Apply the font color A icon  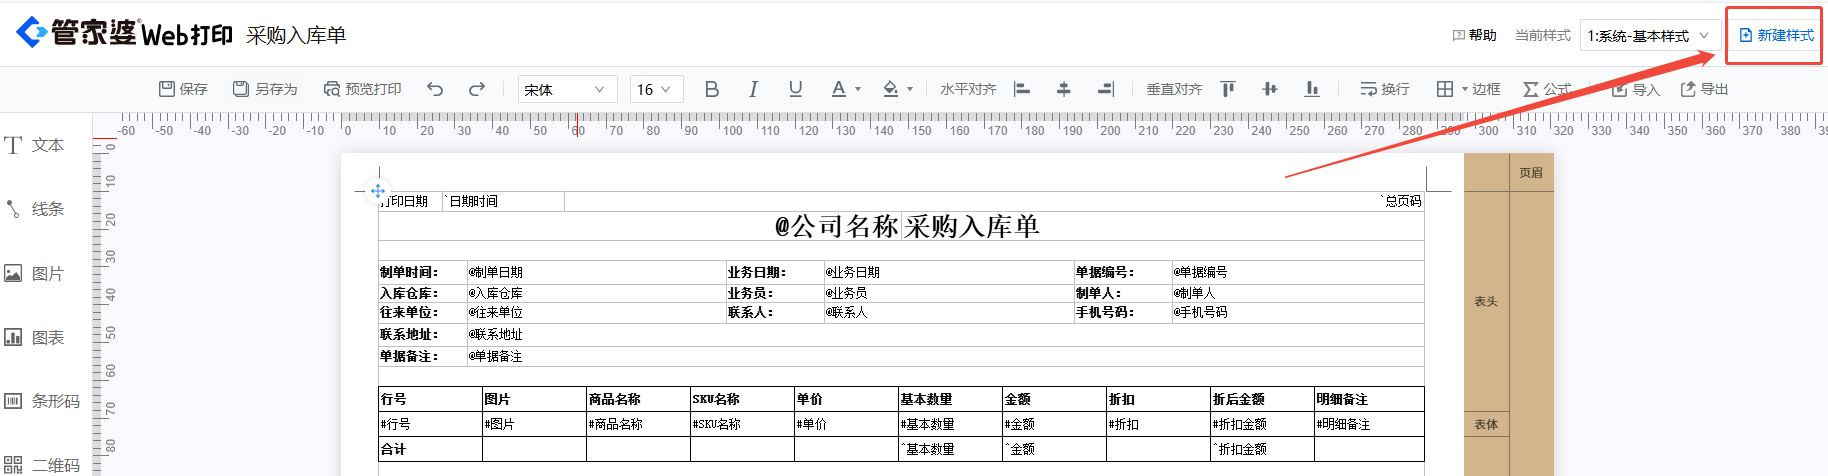tap(839, 89)
